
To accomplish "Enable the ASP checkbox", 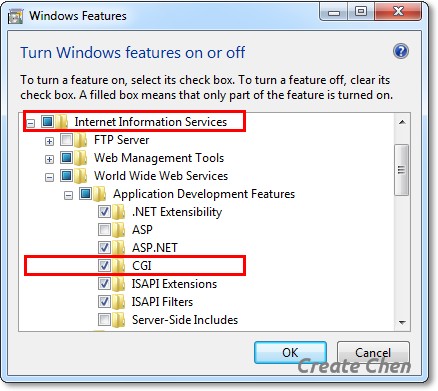I will (104, 230).
